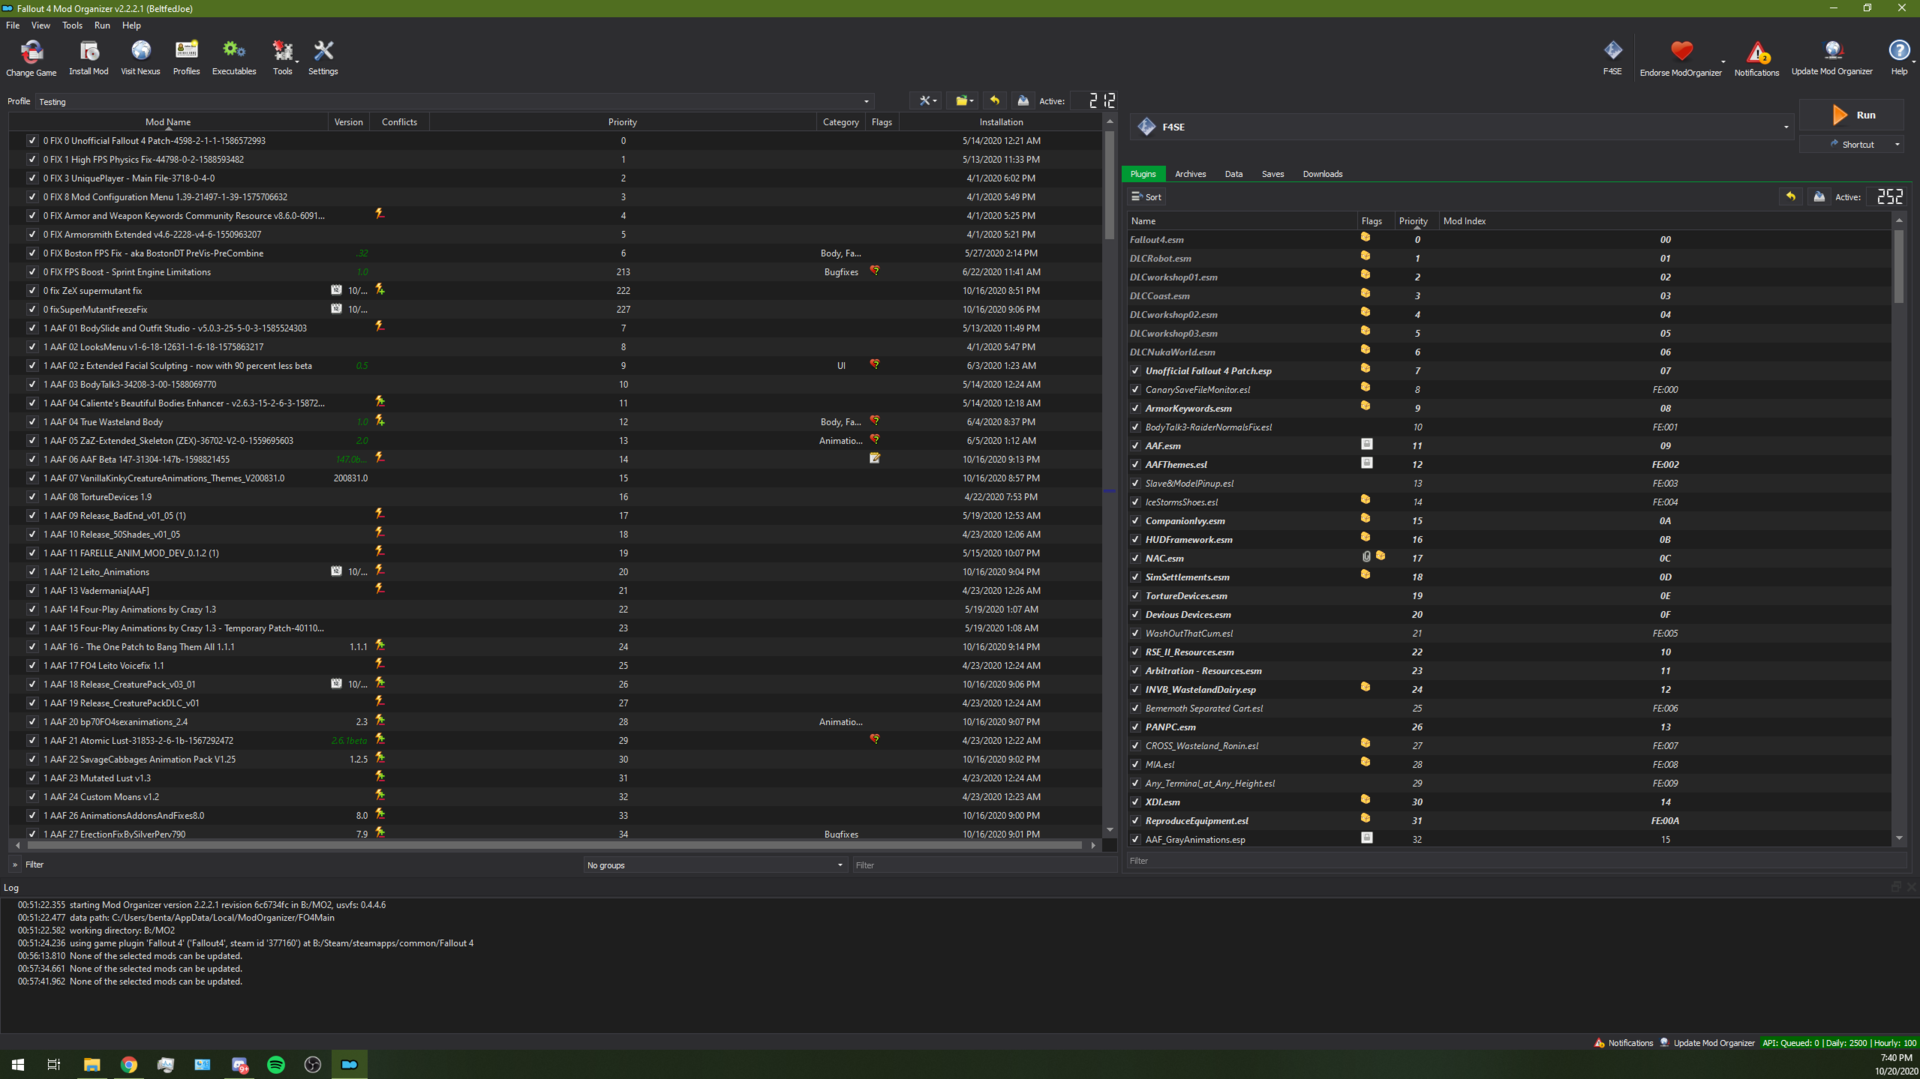Image resolution: width=1920 pixels, height=1079 pixels.
Task: Disable the SimSettlements.esm plugin checkbox
Action: [1135, 577]
